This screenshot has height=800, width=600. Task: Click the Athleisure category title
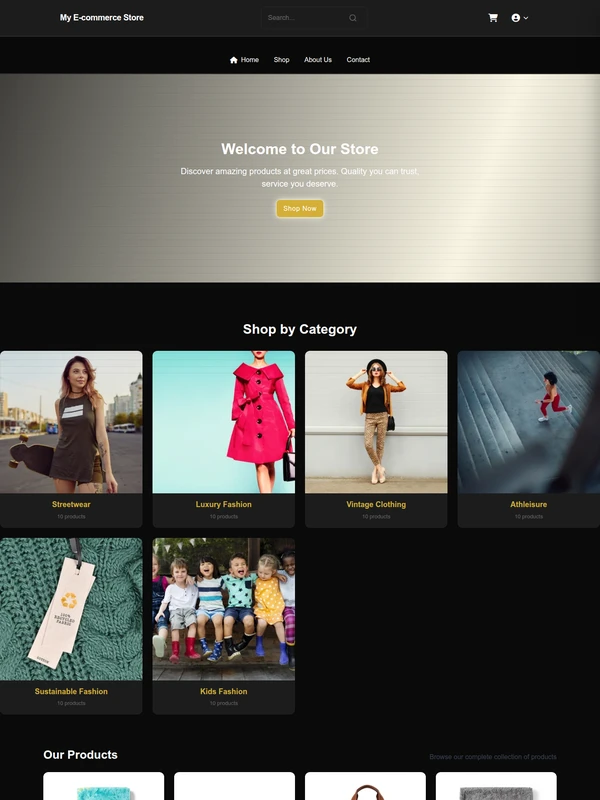[529, 505]
